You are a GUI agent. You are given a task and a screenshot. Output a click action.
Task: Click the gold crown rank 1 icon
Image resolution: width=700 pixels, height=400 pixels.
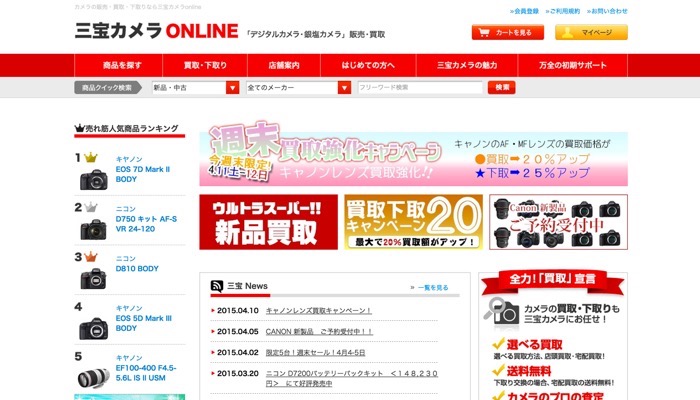click(91, 157)
